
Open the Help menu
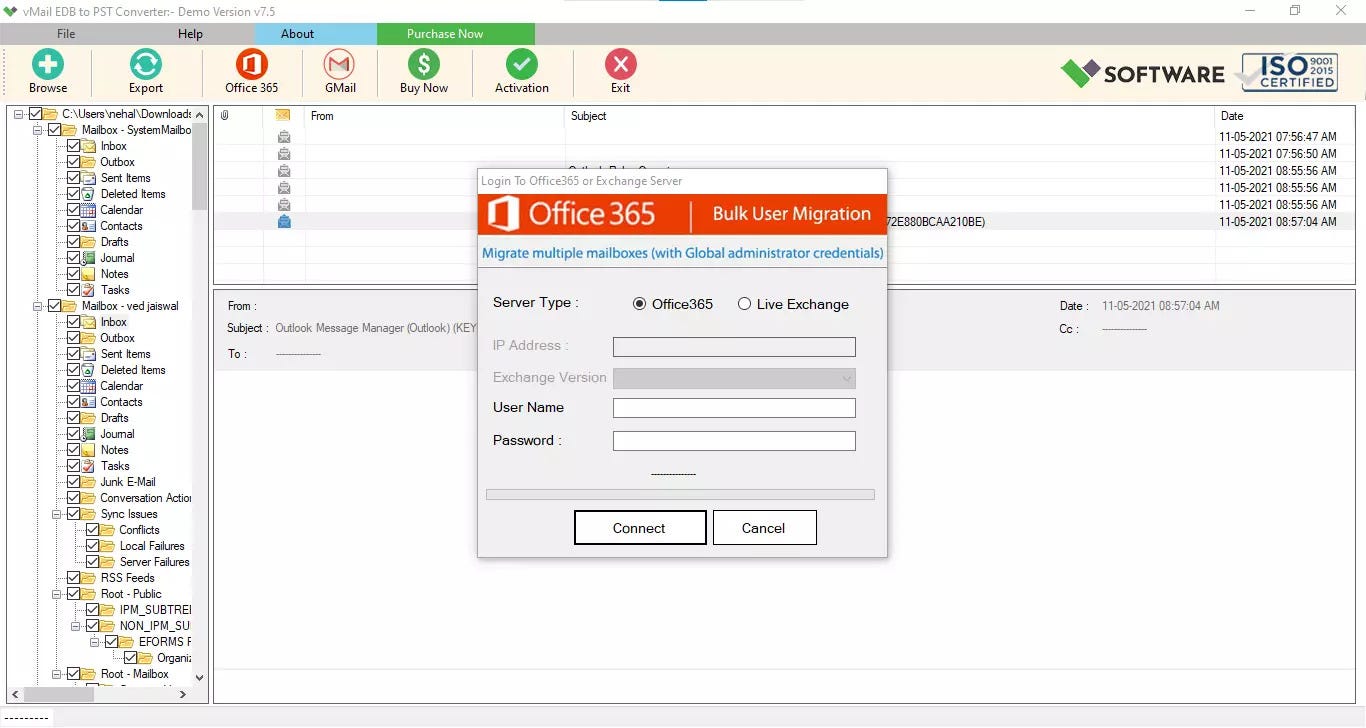pos(190,34)
